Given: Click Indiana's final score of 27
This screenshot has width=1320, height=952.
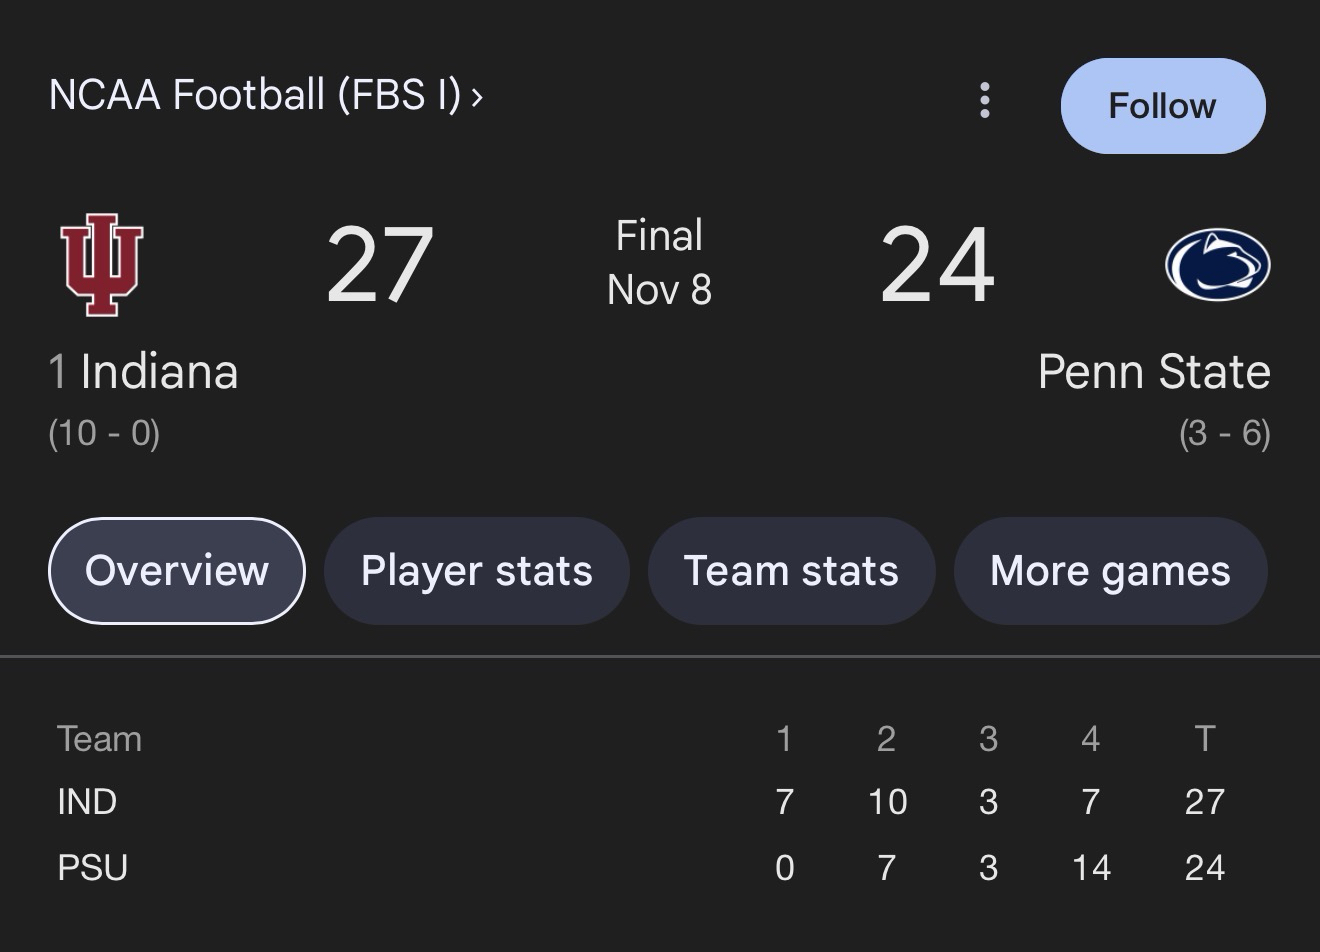Looking at the screenshot, I should [x=380, y=265].
